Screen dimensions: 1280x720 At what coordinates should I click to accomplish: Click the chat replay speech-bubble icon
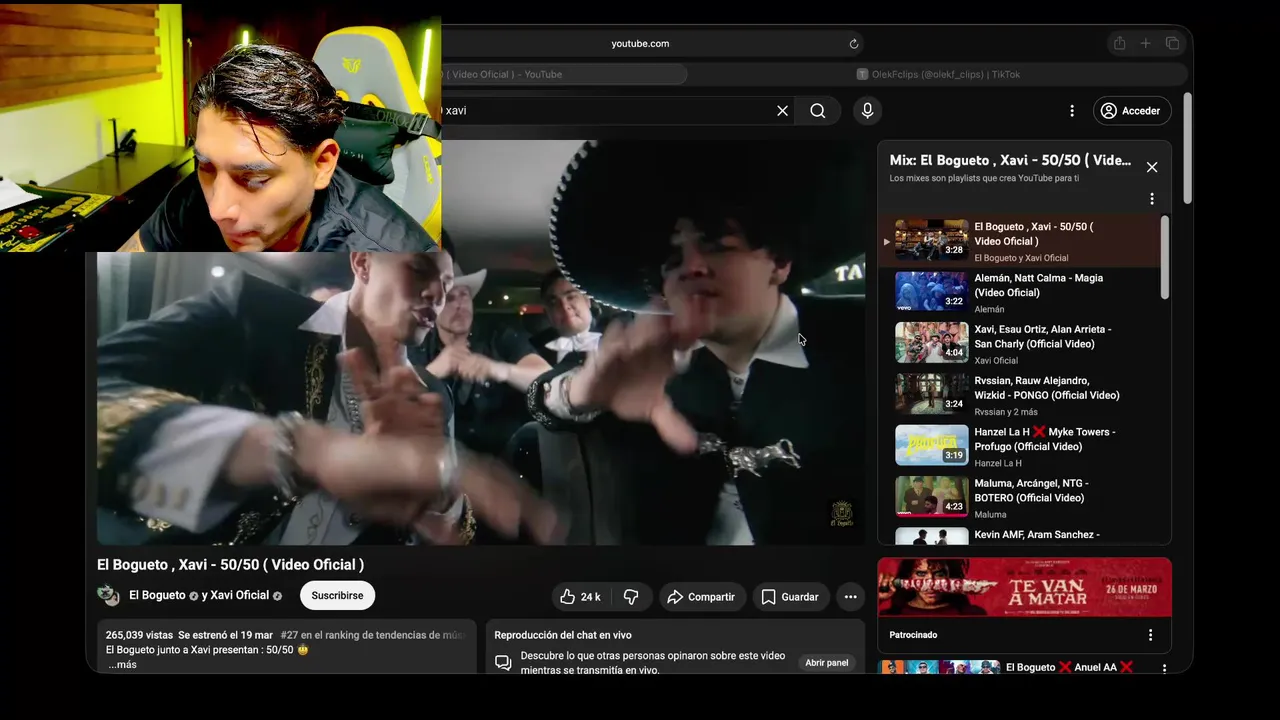pyautogui.click(x=503, y=662)
